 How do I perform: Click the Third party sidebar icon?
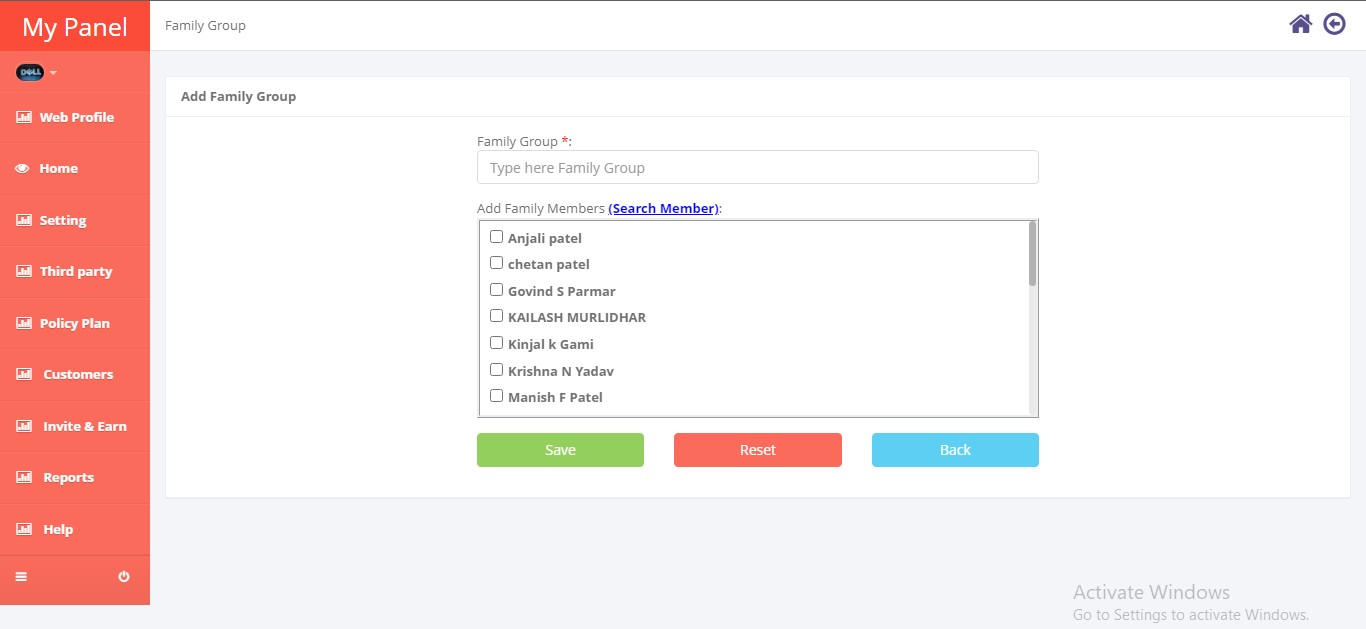pos(24,271)
